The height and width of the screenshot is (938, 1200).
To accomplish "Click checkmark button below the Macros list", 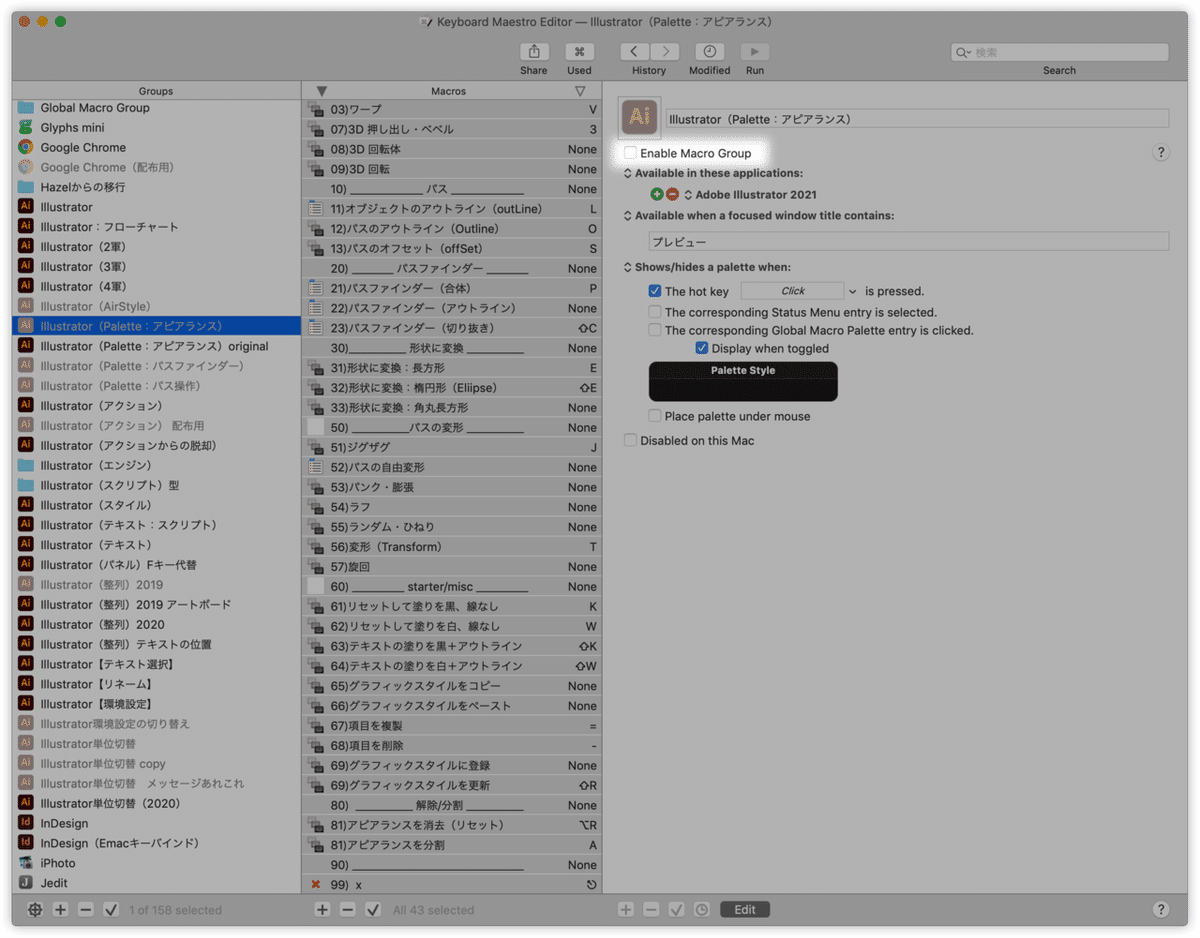I will (x=373, y=910).
